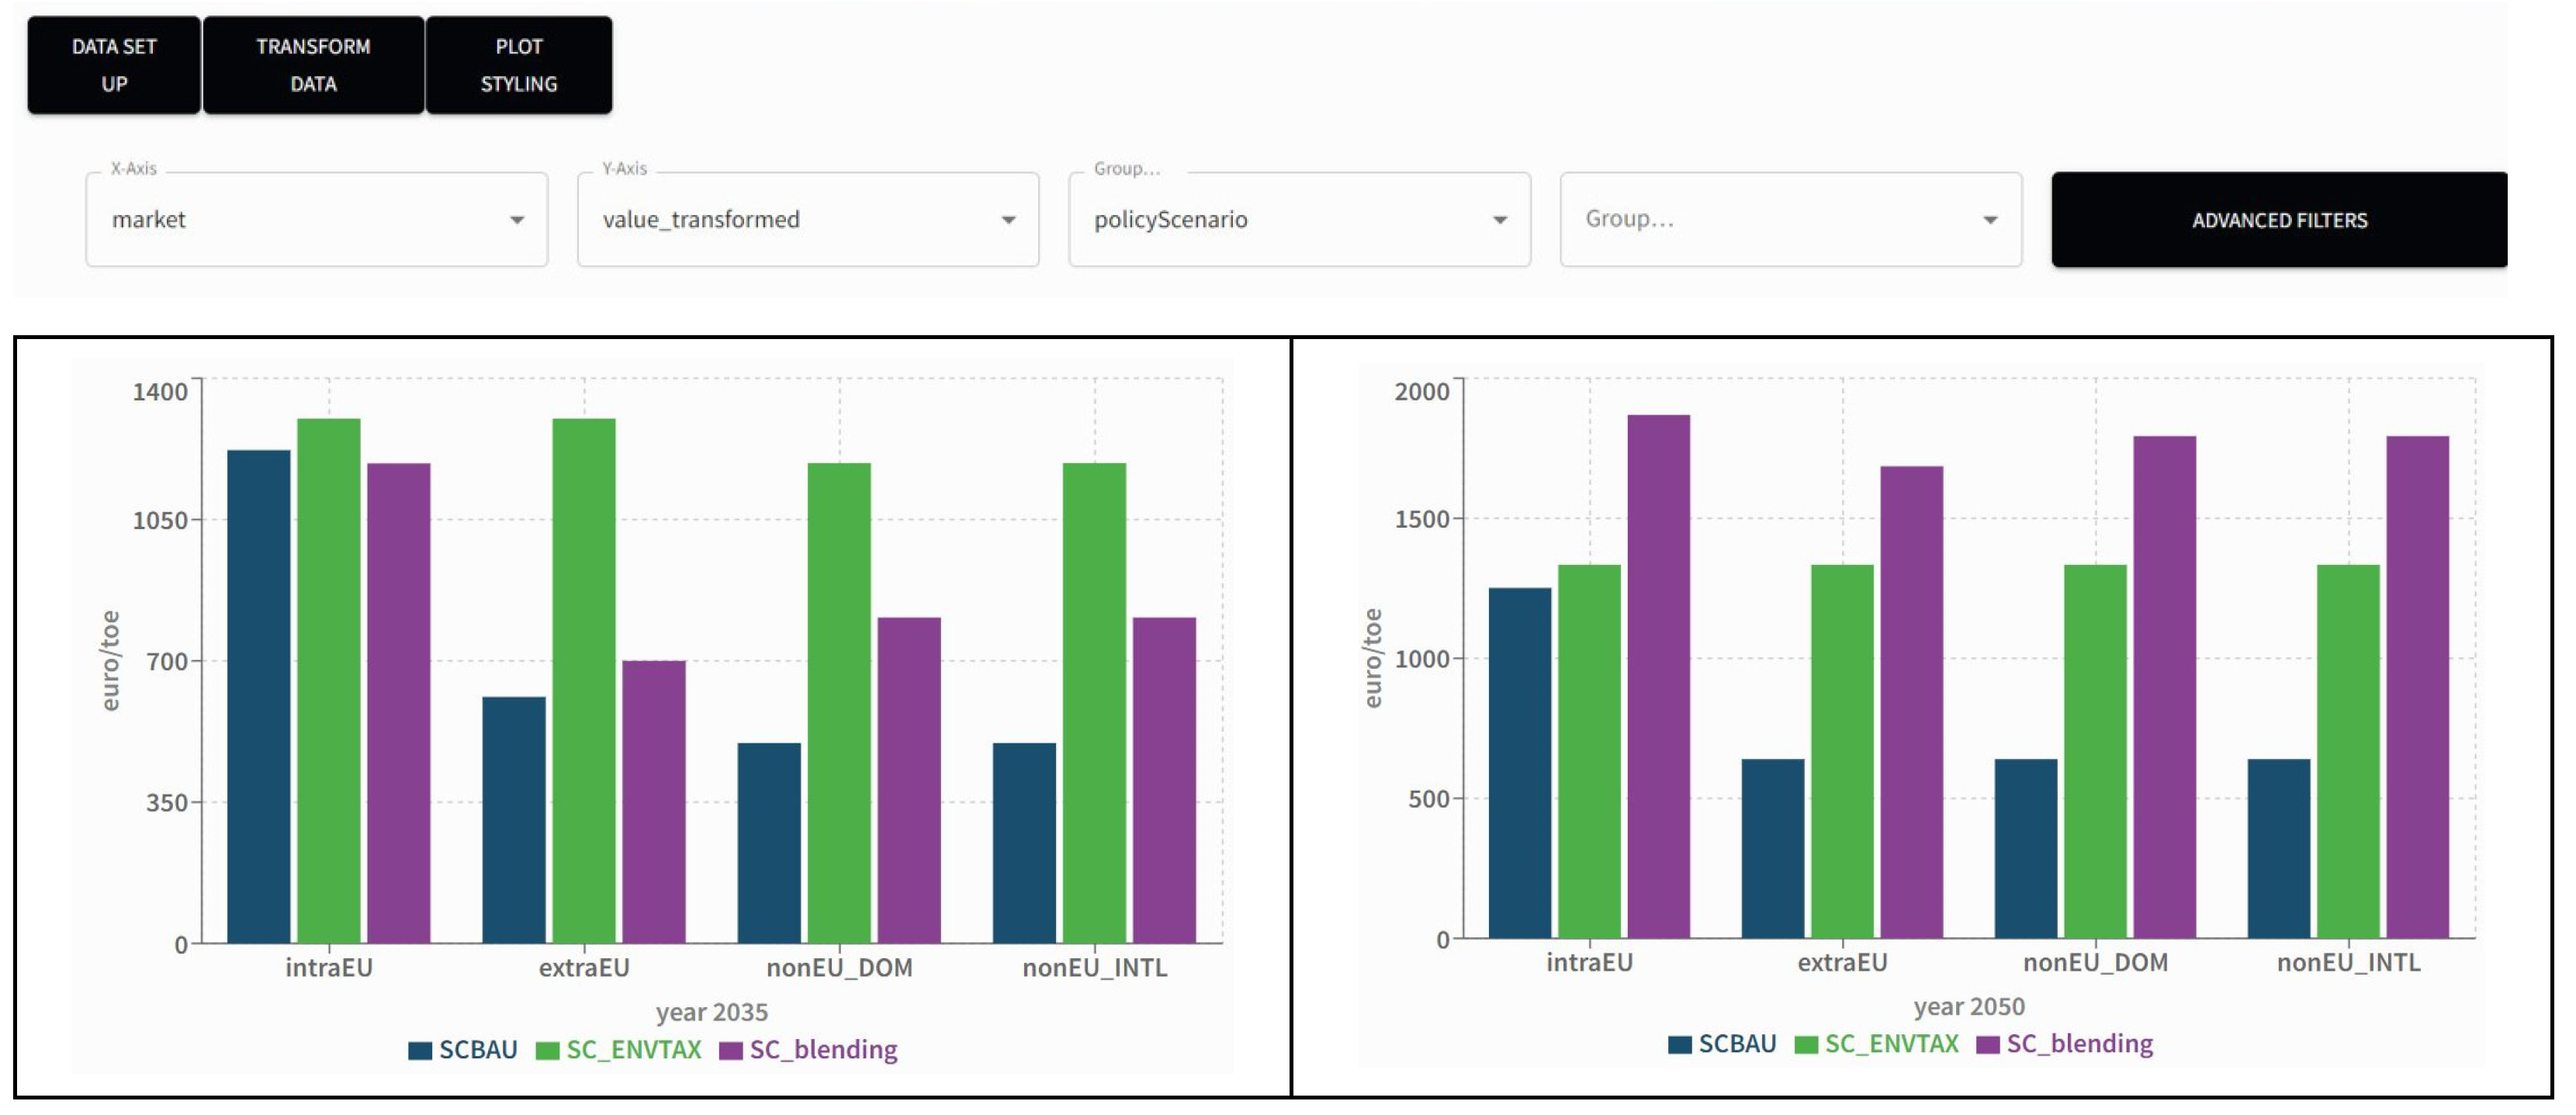2576x1115 pixels.
Task: Click purple intraEU bar in 2050 chart
Action: click(x=1658, y=676)
